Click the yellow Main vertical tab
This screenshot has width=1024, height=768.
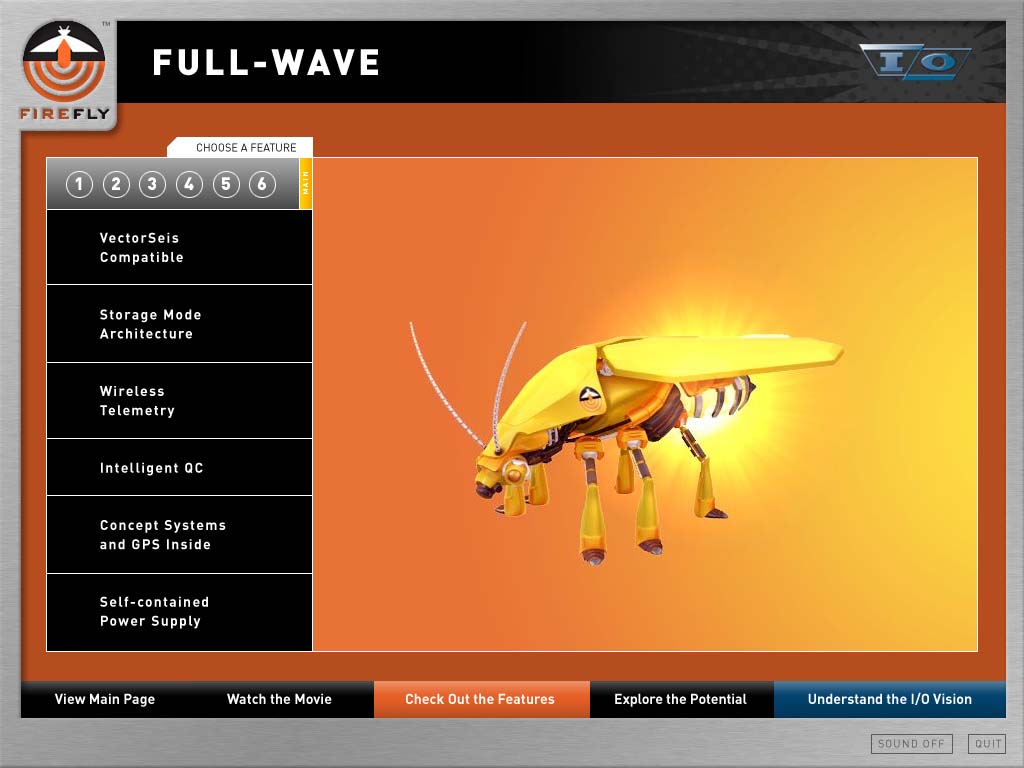[x=306, y=184]
